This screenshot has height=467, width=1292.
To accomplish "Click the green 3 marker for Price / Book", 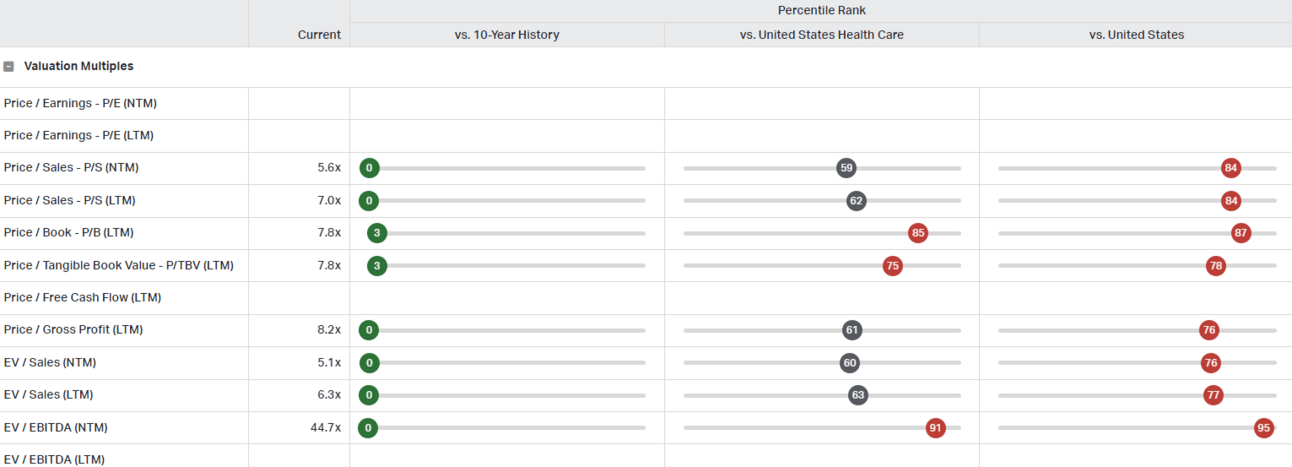I will [x=376, y=233].
